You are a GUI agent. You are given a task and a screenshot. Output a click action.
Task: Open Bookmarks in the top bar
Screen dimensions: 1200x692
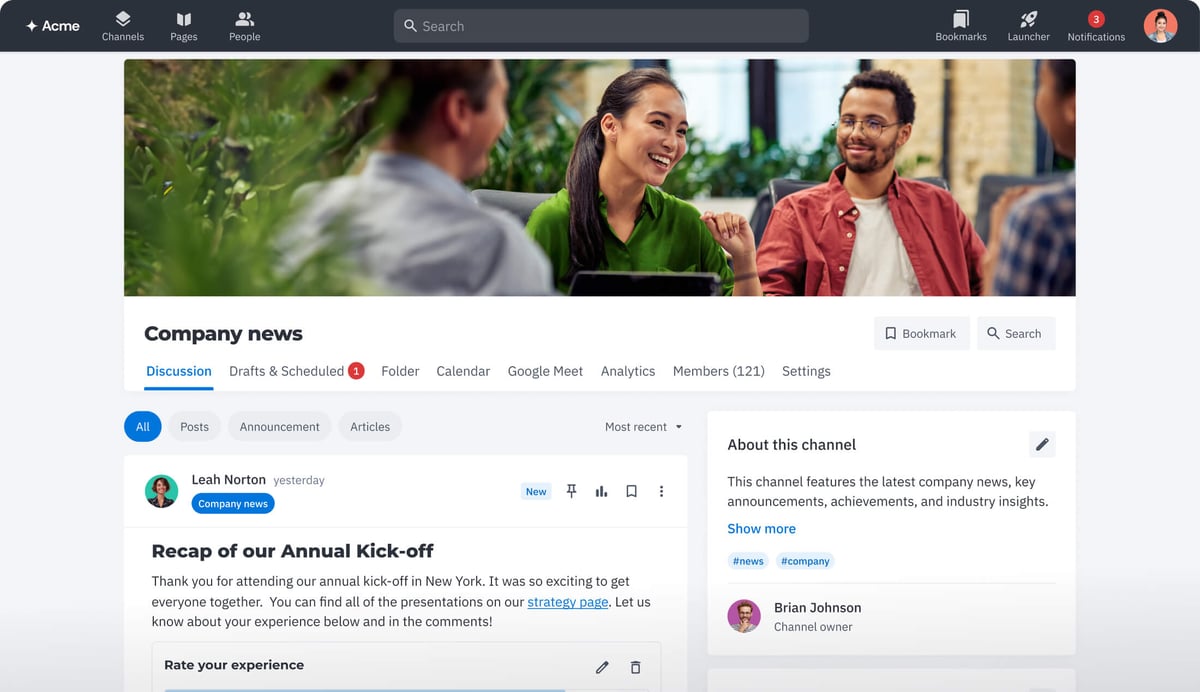pos(960,26)
